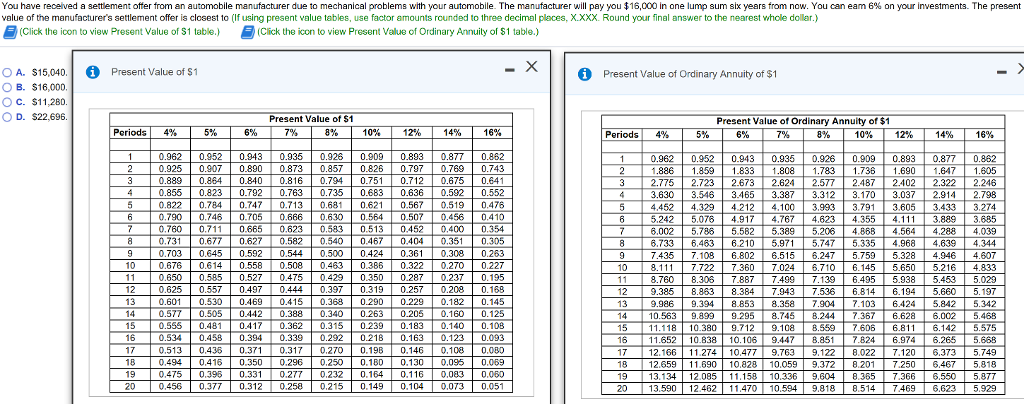Click value 3.685 in the Ordinary Annuity table
Screen dimensions: 1024x404
(x=985, y=220)
